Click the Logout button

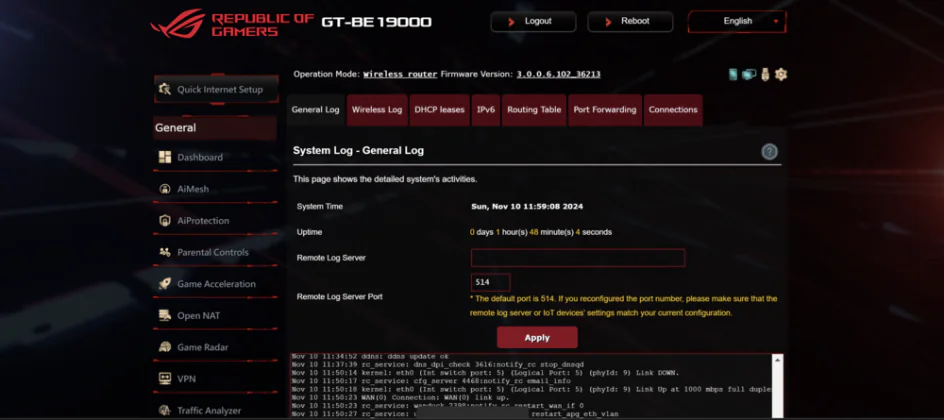coord(533,21)
